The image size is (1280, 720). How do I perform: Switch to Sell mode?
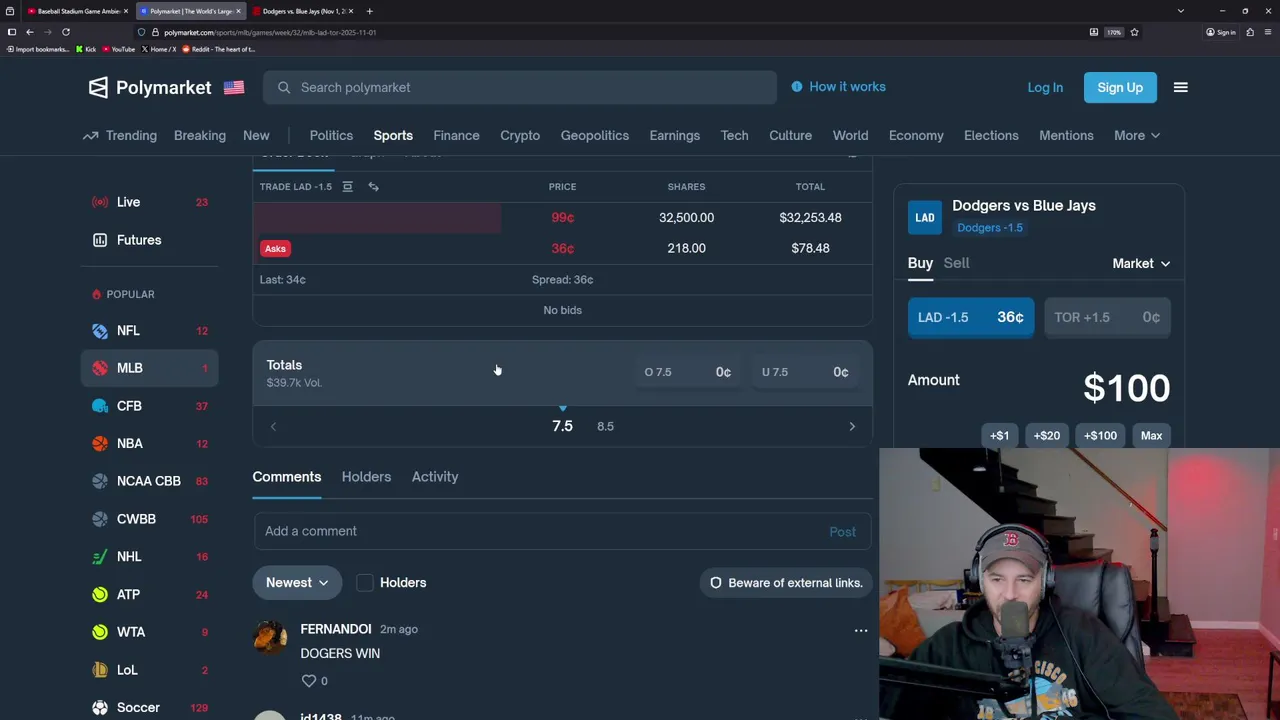(x=956, y=263)
